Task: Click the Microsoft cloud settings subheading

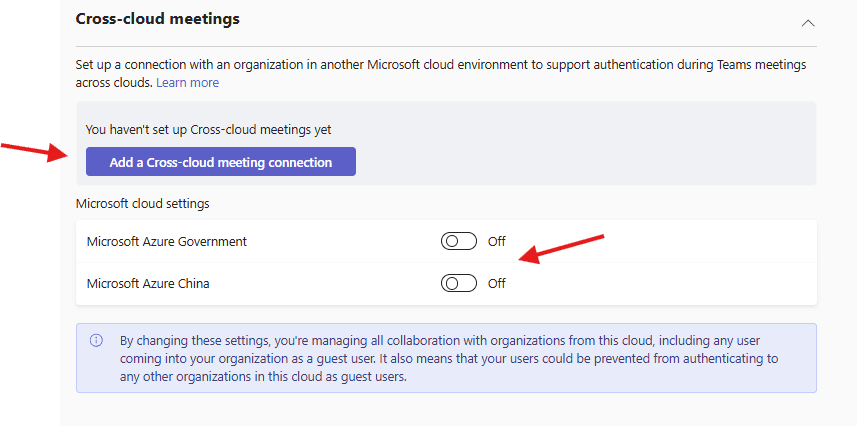Action: (142, 204)
